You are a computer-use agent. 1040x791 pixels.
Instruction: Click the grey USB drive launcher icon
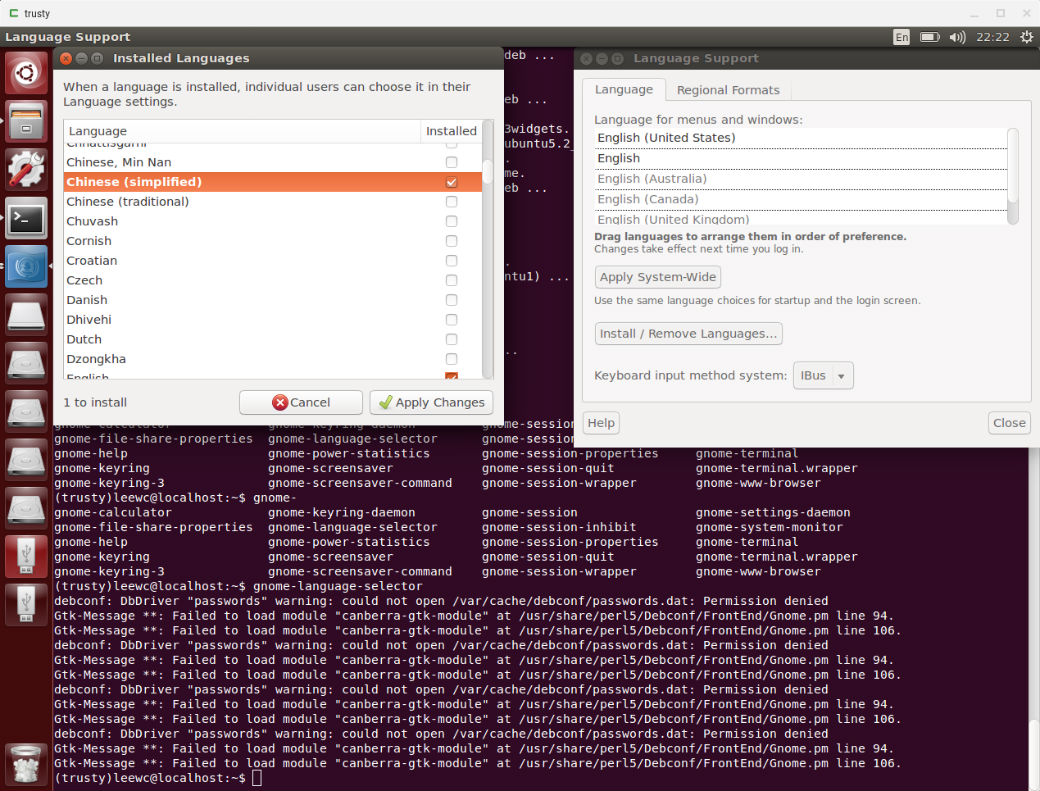tap(26, 604)
